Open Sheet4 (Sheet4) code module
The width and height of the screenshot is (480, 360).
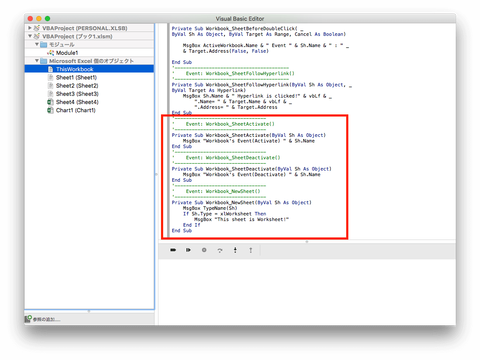coord(77,102)
